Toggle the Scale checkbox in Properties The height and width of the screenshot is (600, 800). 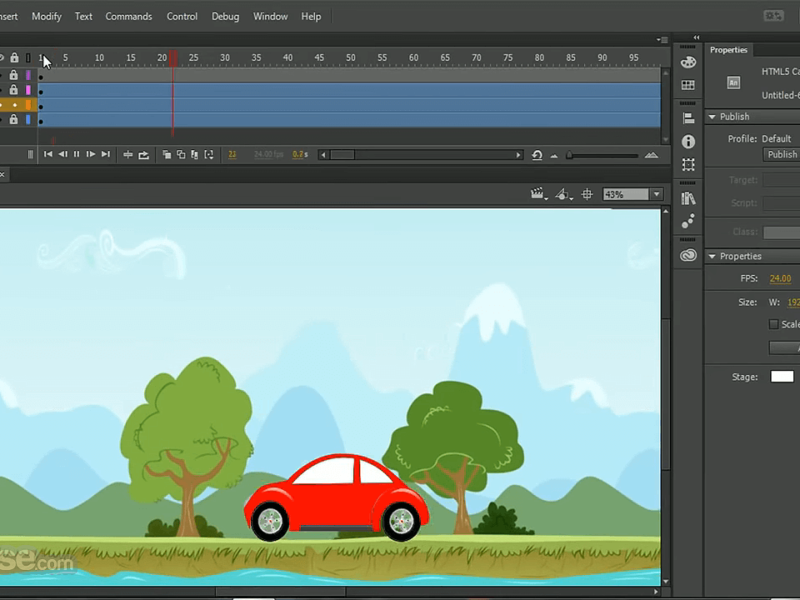(773, 324)
